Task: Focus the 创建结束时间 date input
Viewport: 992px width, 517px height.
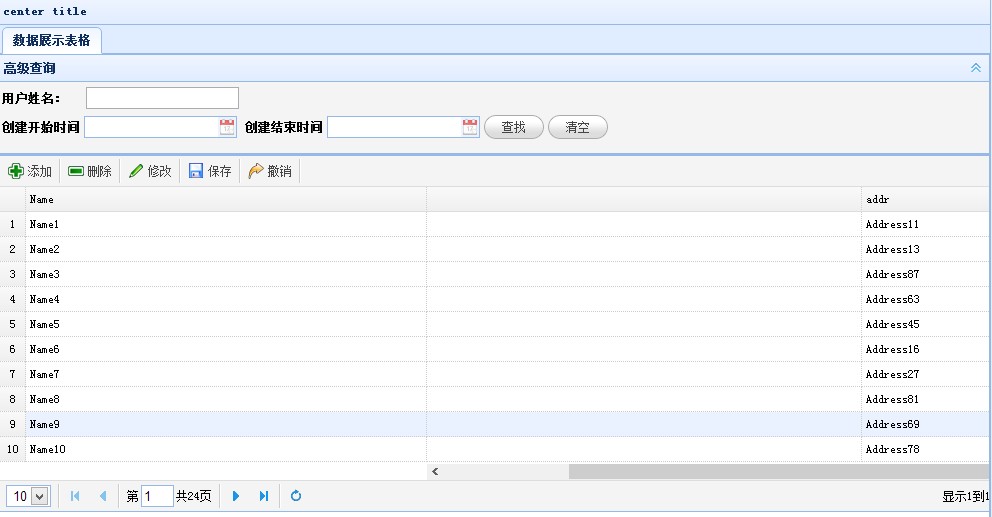Action: (395, 127)
